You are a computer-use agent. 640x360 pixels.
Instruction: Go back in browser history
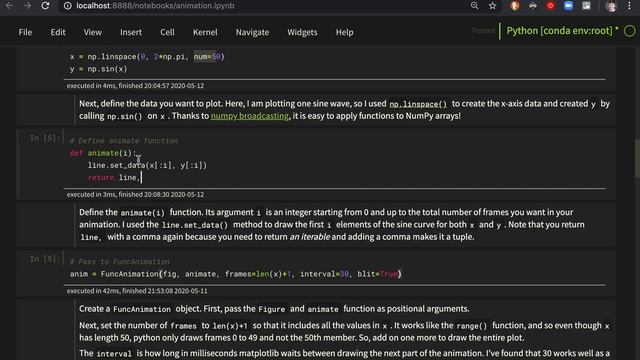coord(9,5)
